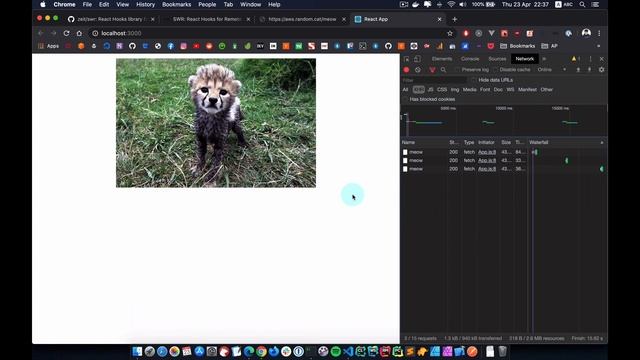
Task: Open first GitHub bookmark icon
Action: 132,46
